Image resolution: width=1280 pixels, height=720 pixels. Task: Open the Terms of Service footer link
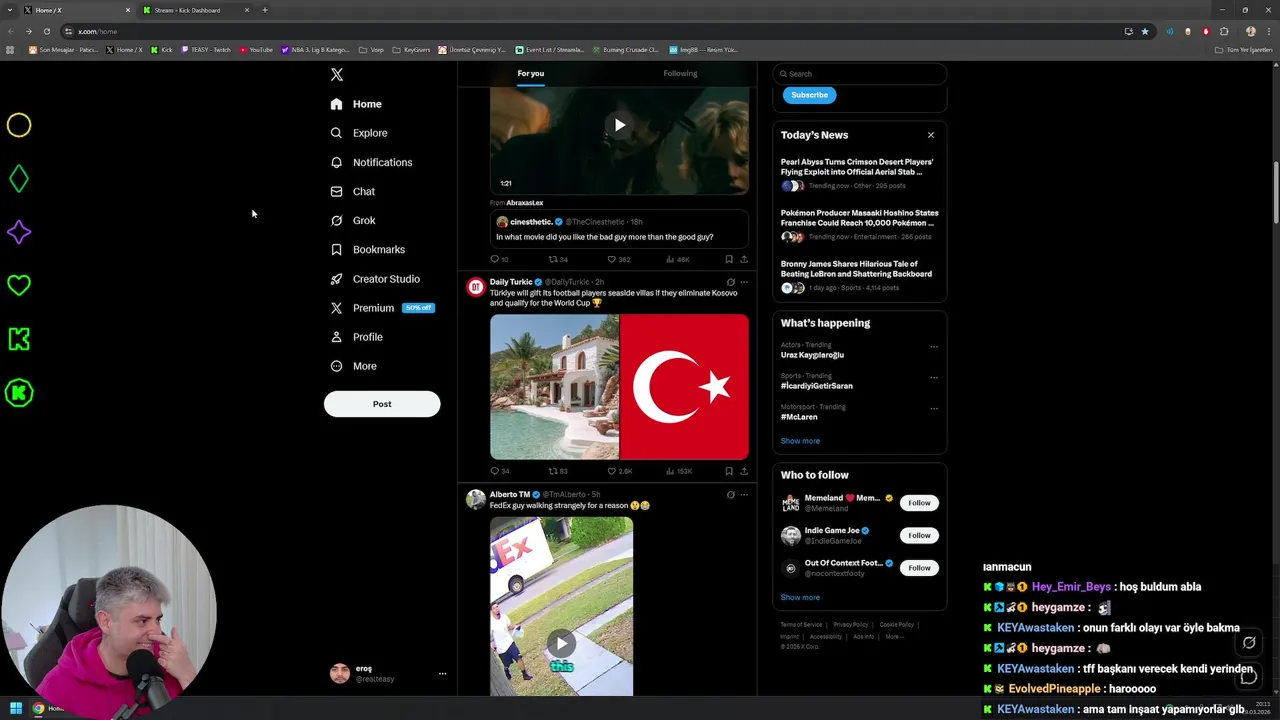pos(801,625)
